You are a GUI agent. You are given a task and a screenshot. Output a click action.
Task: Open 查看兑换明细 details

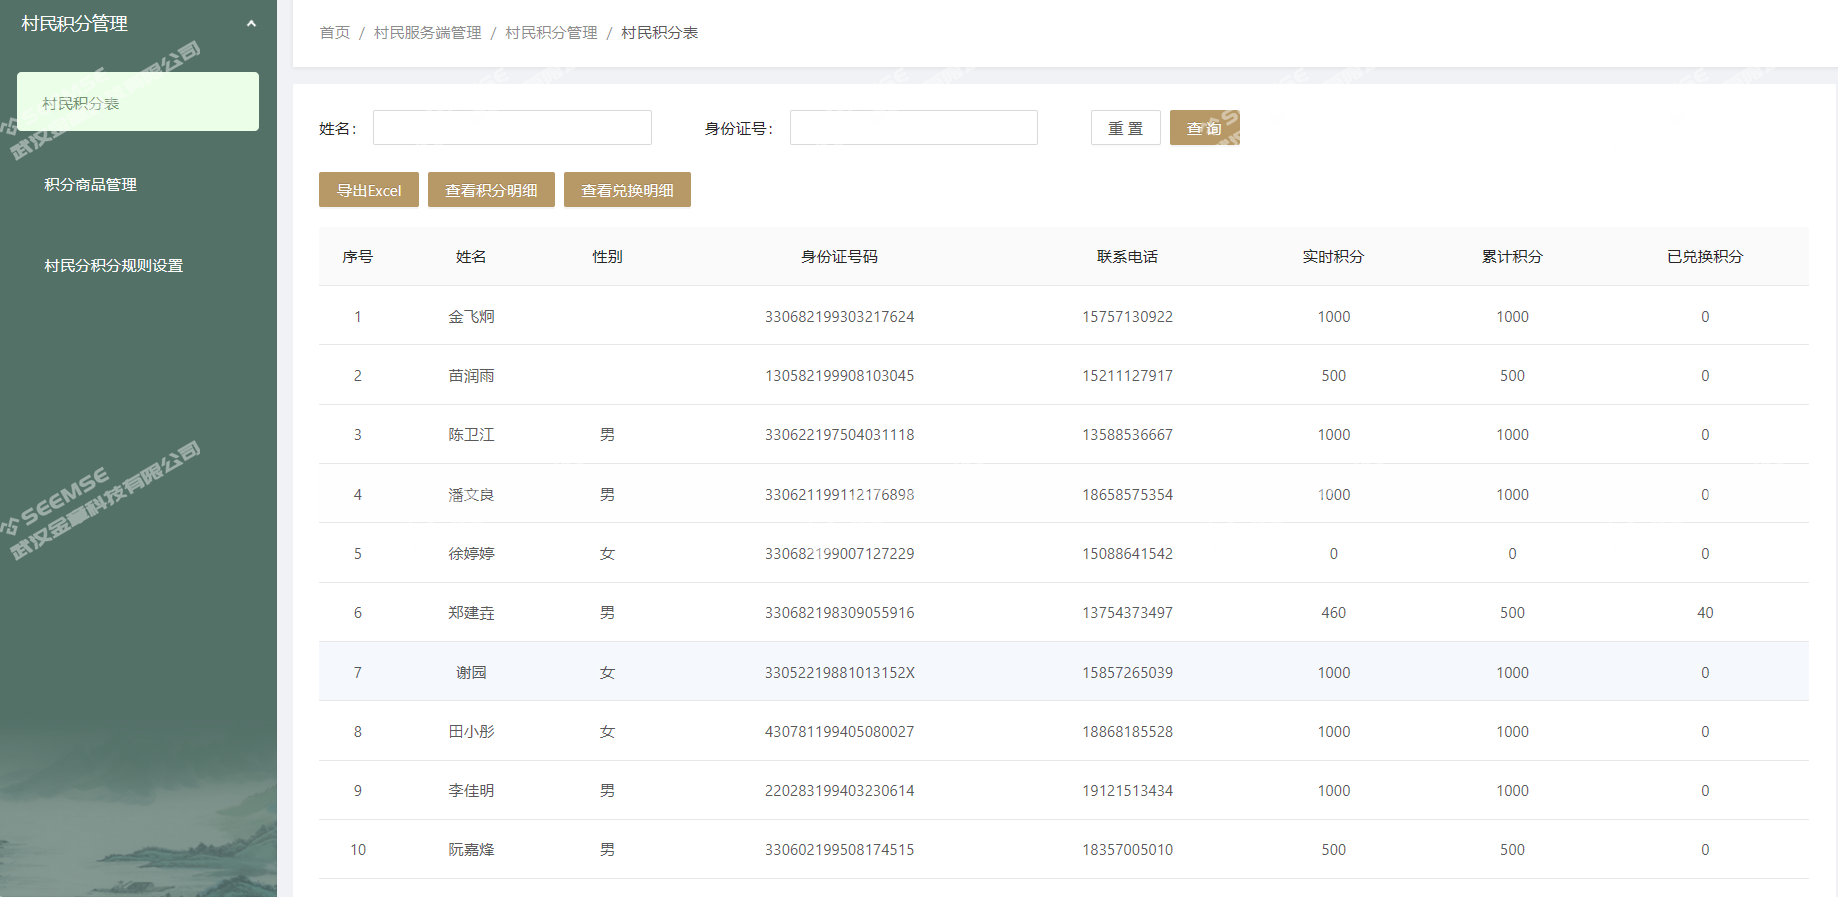tap(627, 190)
